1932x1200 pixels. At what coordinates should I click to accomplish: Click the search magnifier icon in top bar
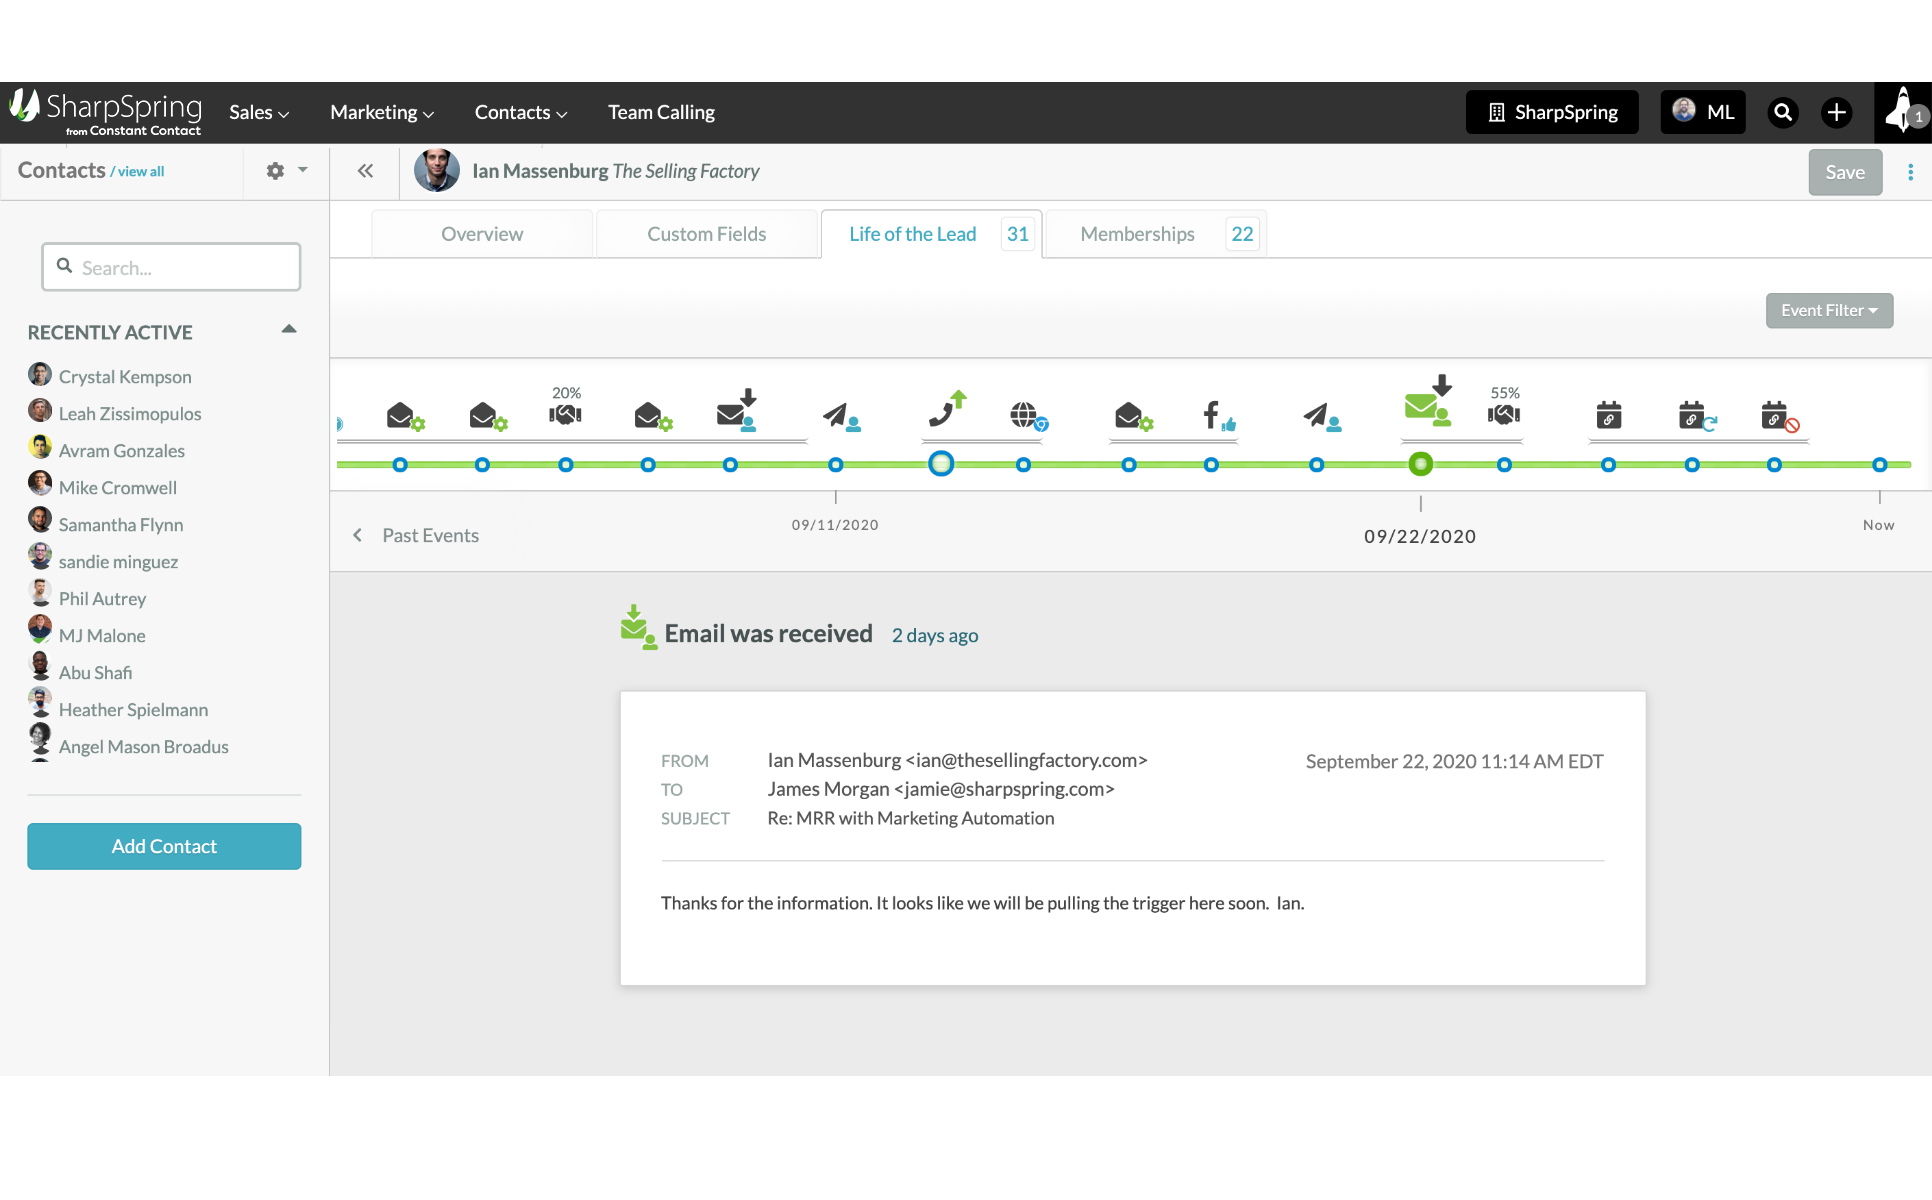[1782, 112]
